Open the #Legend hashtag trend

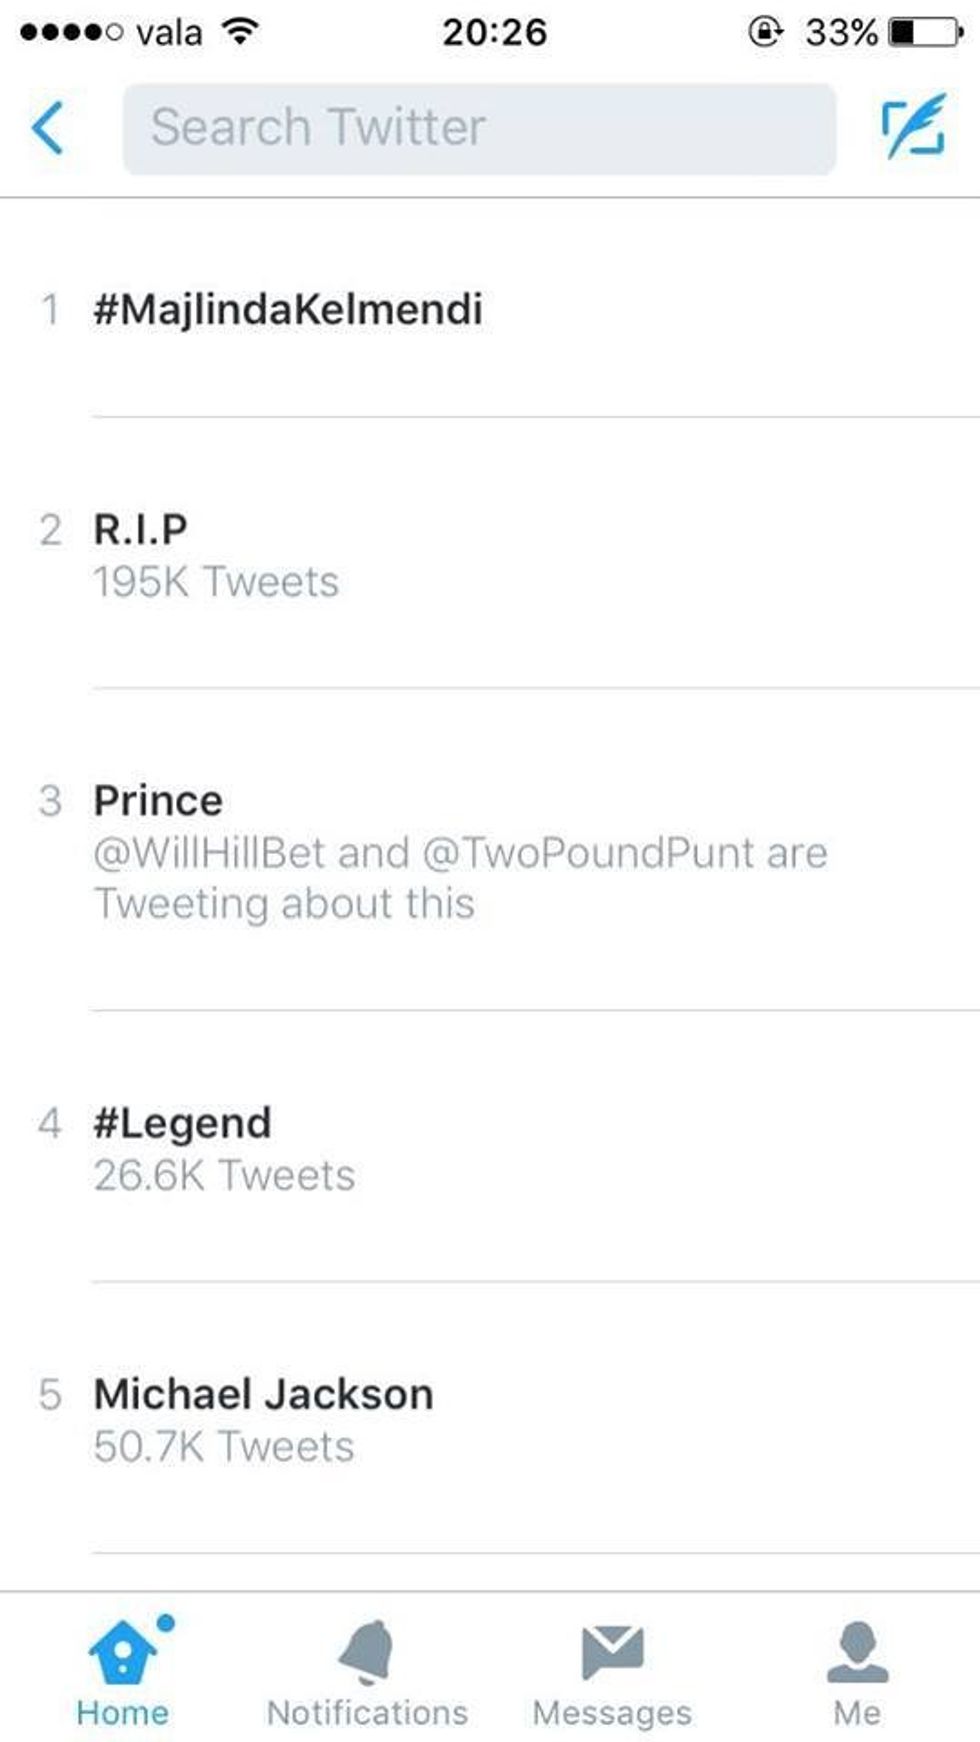[x=182, y=1123]
